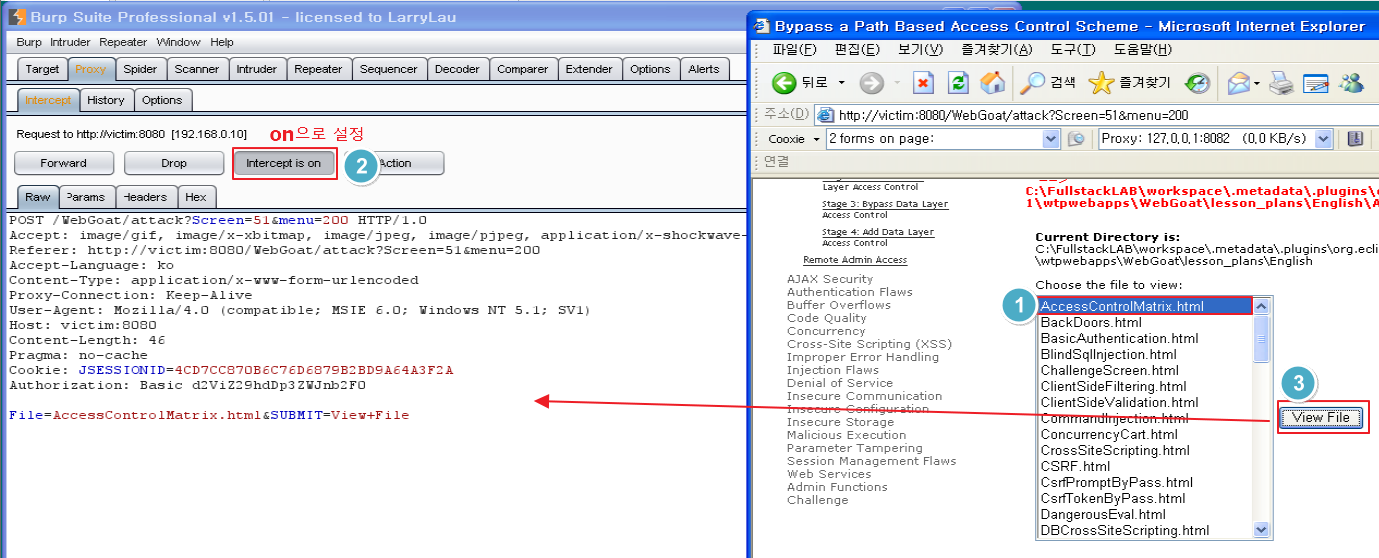The width and height of the screenshot is (1379, 558).
Task: Switch to the Alerts tab
Action: point(703,69)
